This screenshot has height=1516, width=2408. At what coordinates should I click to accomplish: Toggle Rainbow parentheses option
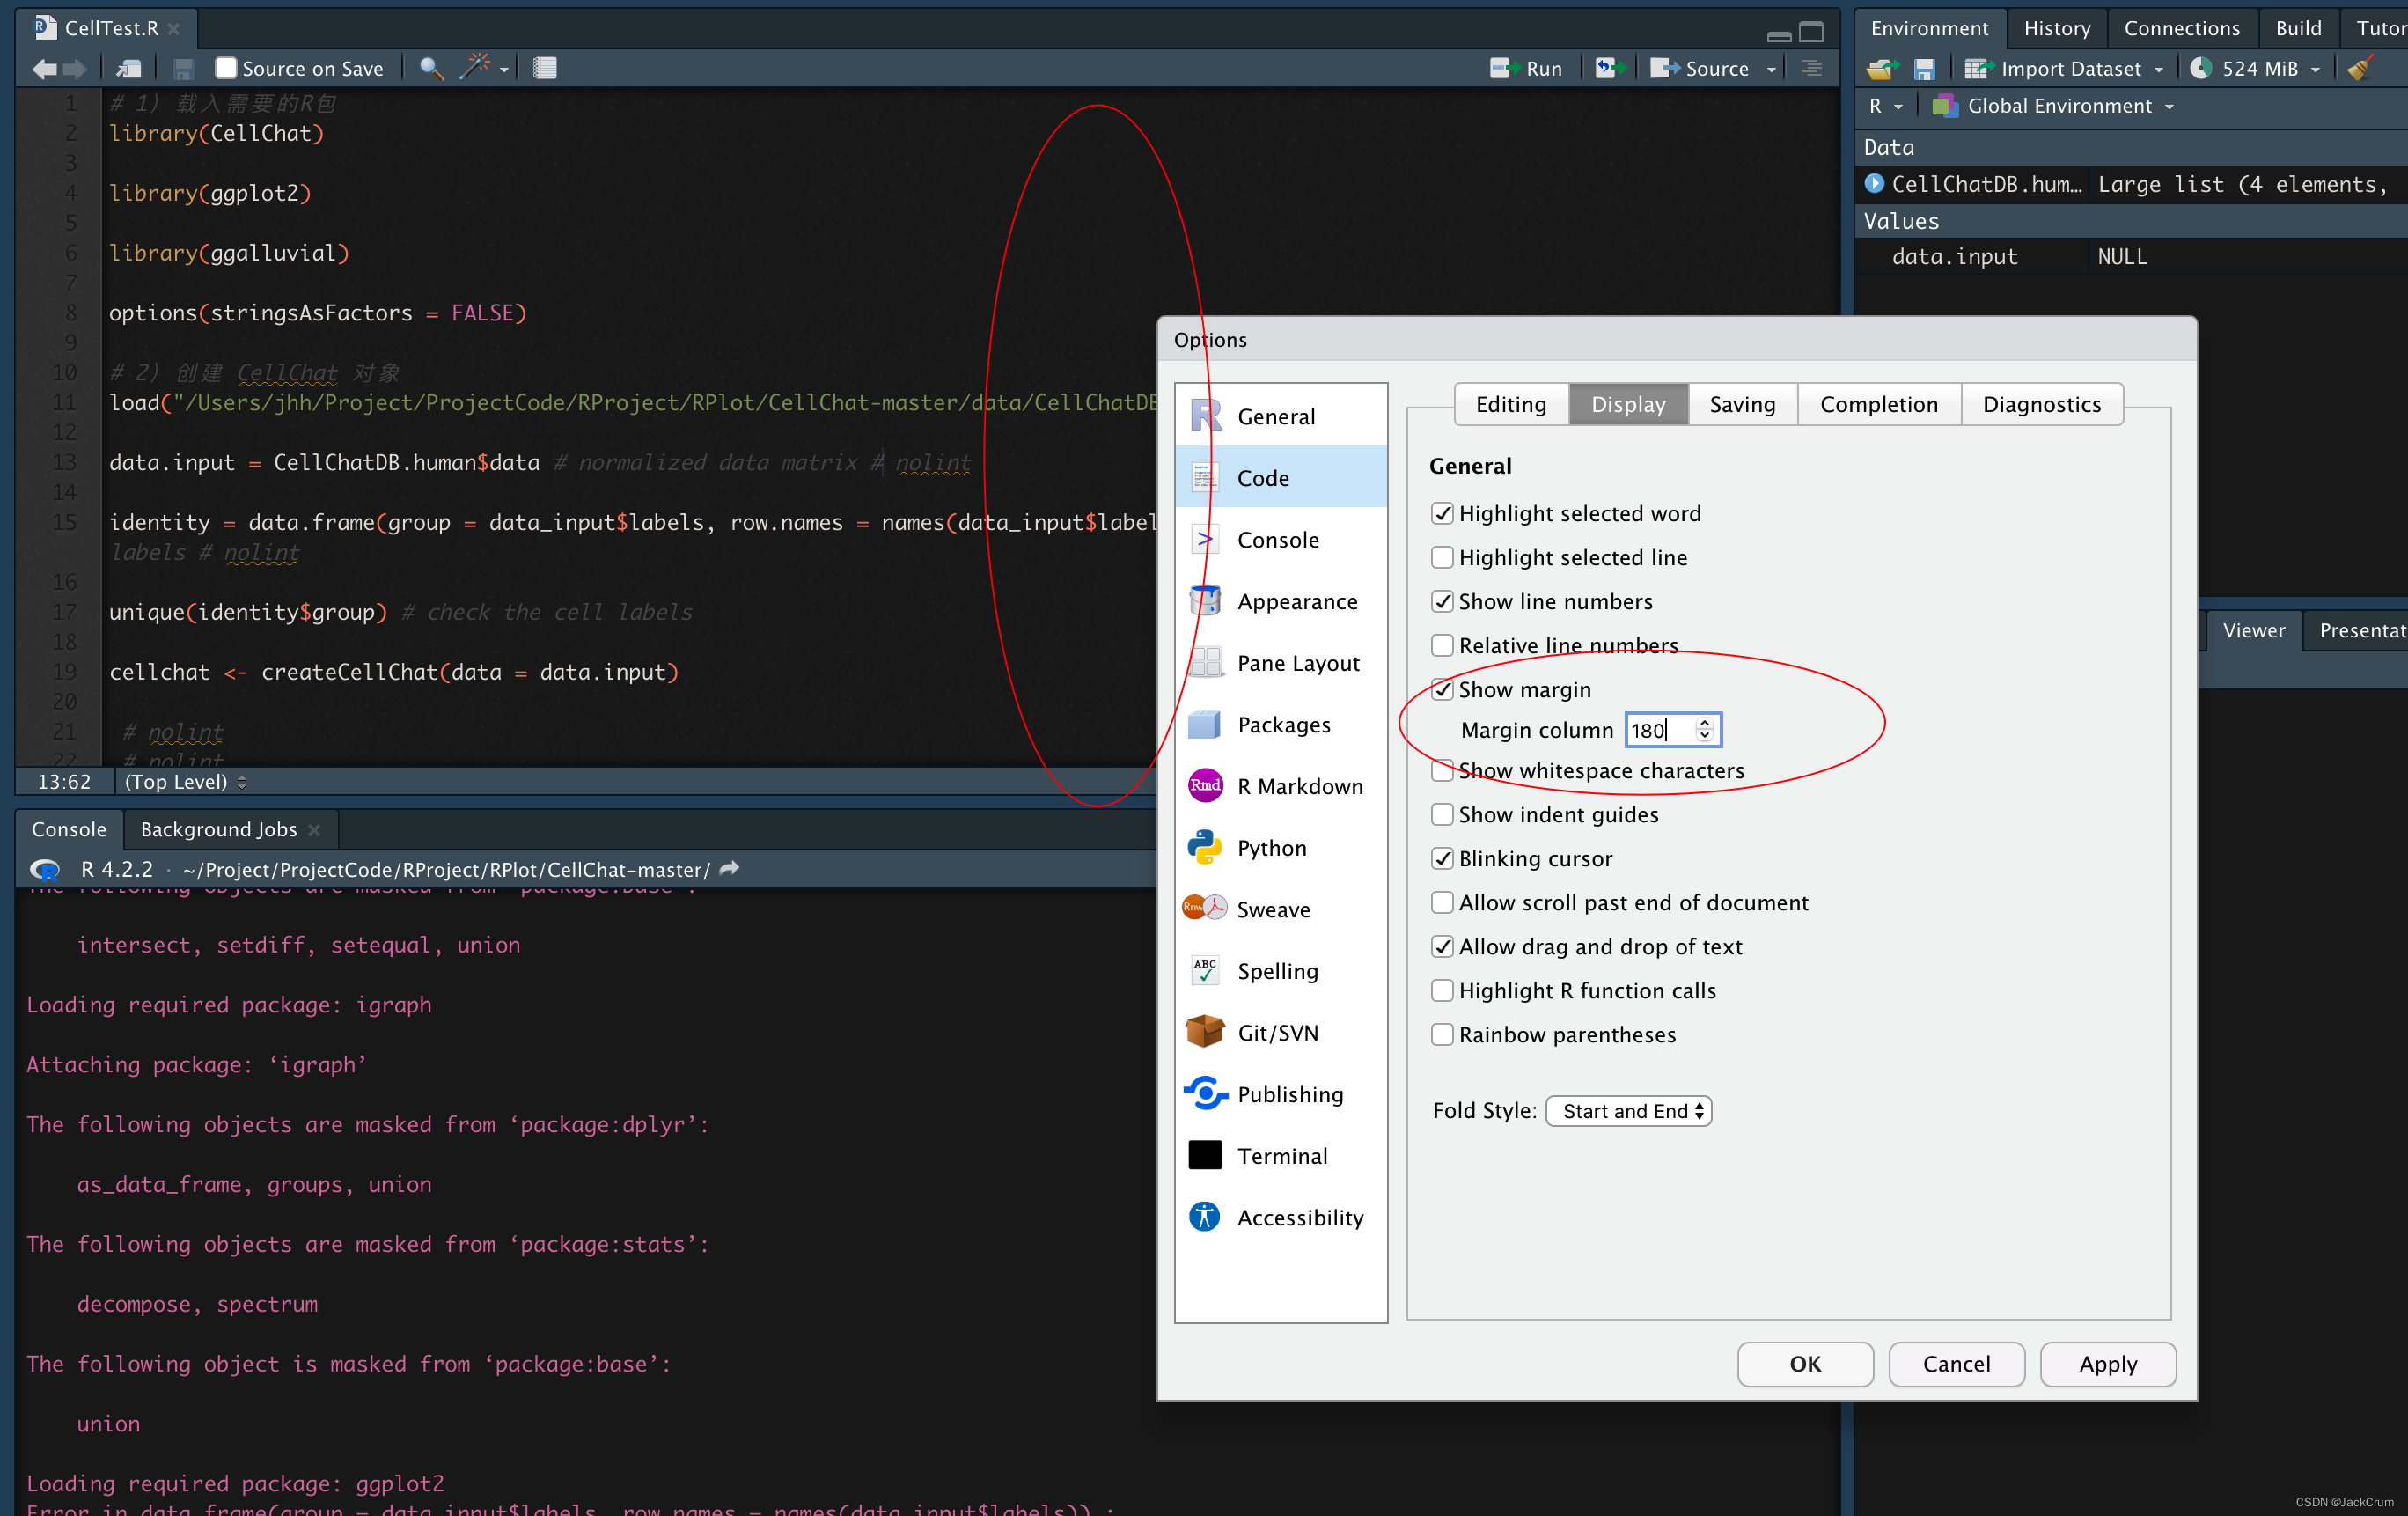[x=1442, y=1034]
